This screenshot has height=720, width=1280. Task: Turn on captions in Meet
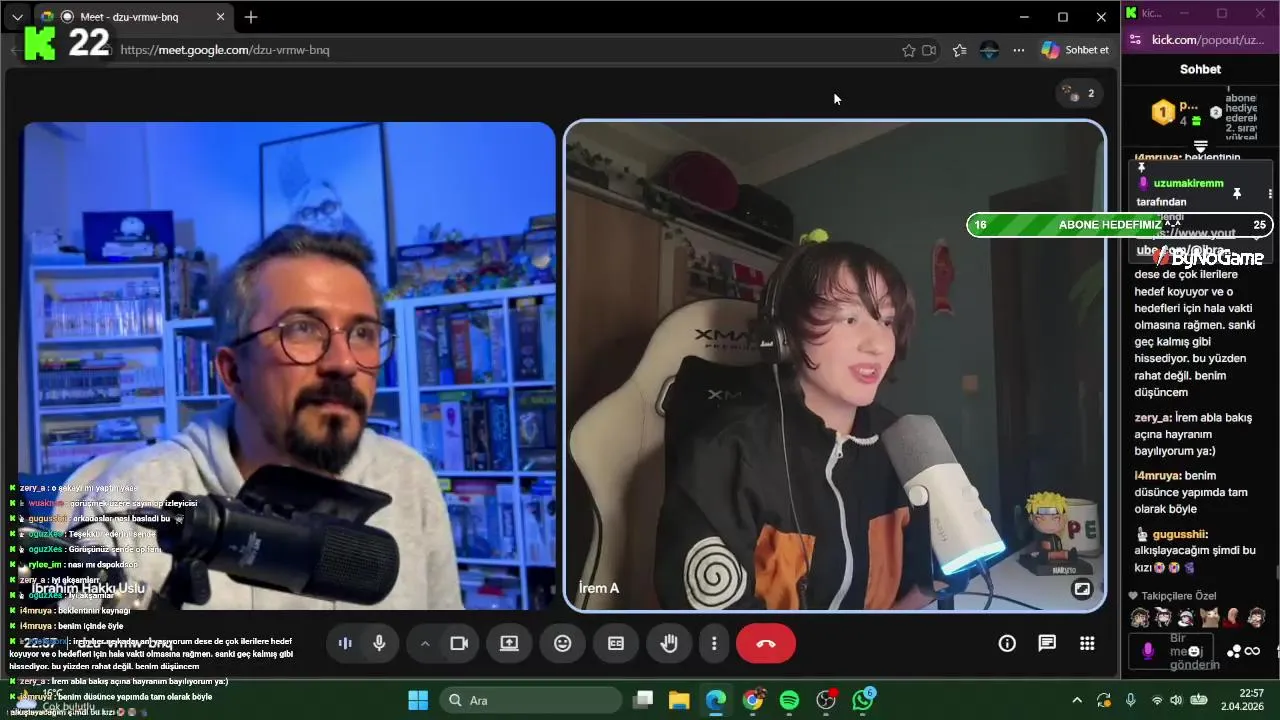(616, 643)
